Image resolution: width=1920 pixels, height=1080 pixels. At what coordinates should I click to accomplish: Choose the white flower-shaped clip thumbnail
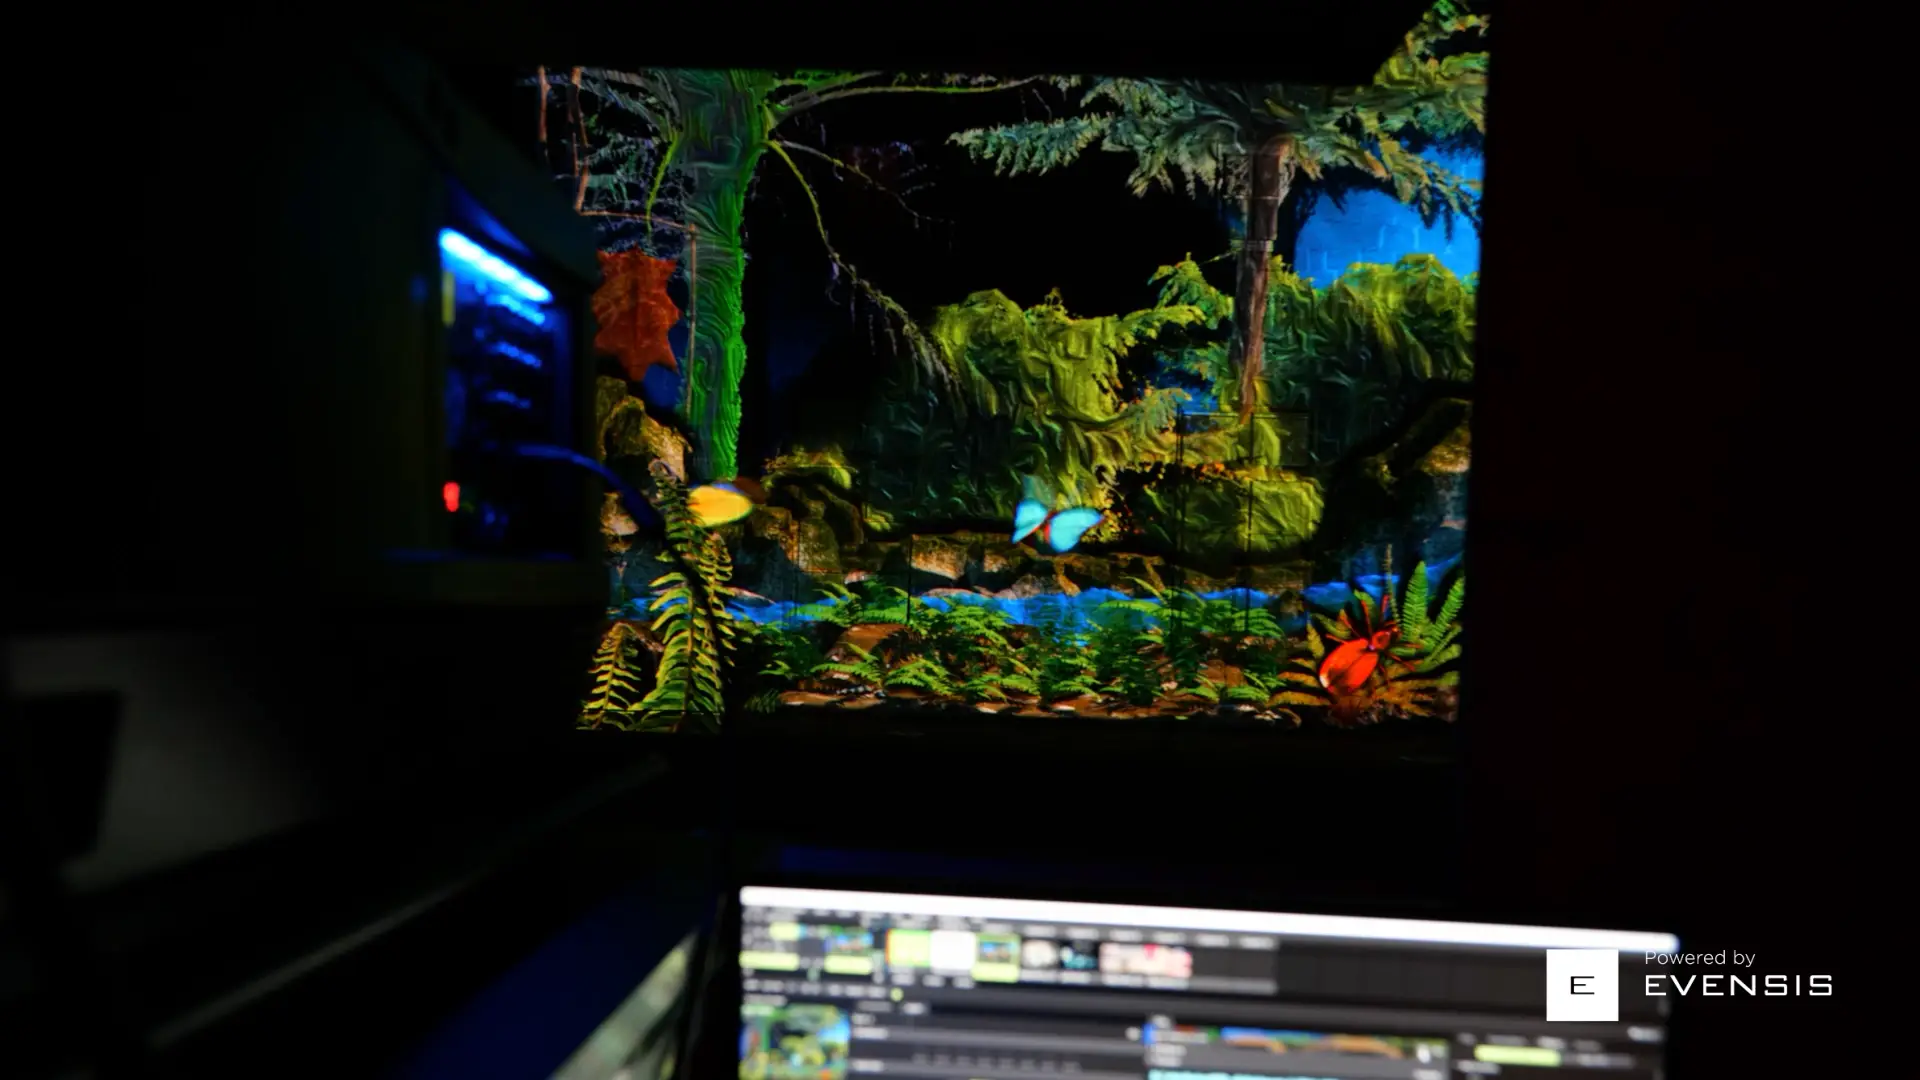(x=1039, y=954)
